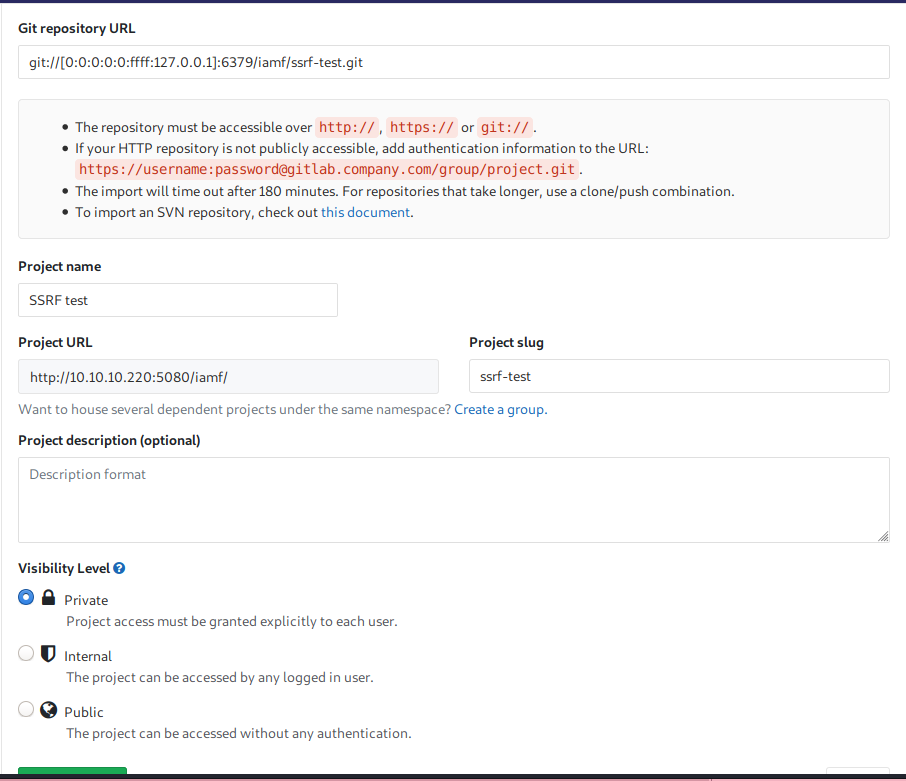Click the 'Internal' visibility label text
Image resolution: width=906 pixels, height=781 pixels.
point(88,656)
